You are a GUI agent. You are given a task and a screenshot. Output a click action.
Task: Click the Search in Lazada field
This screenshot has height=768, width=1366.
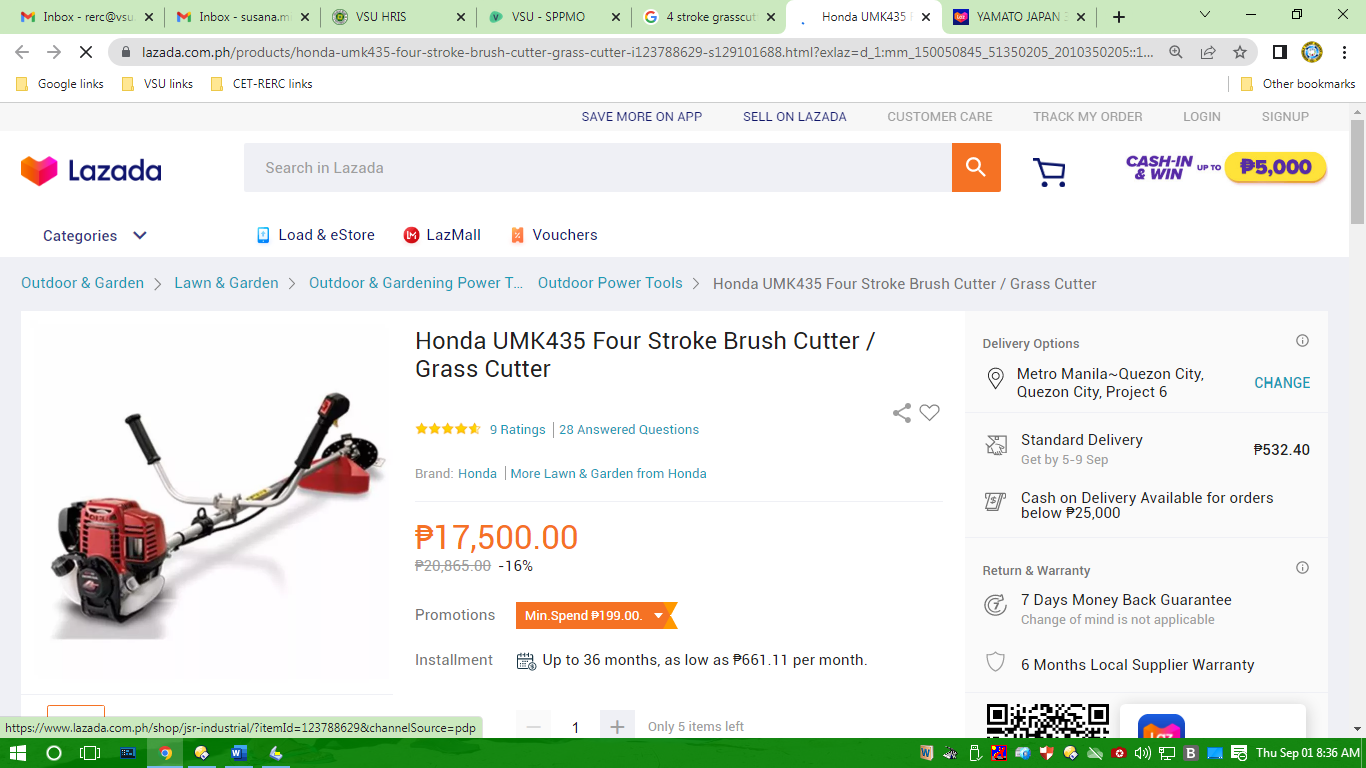click(598, 168)
